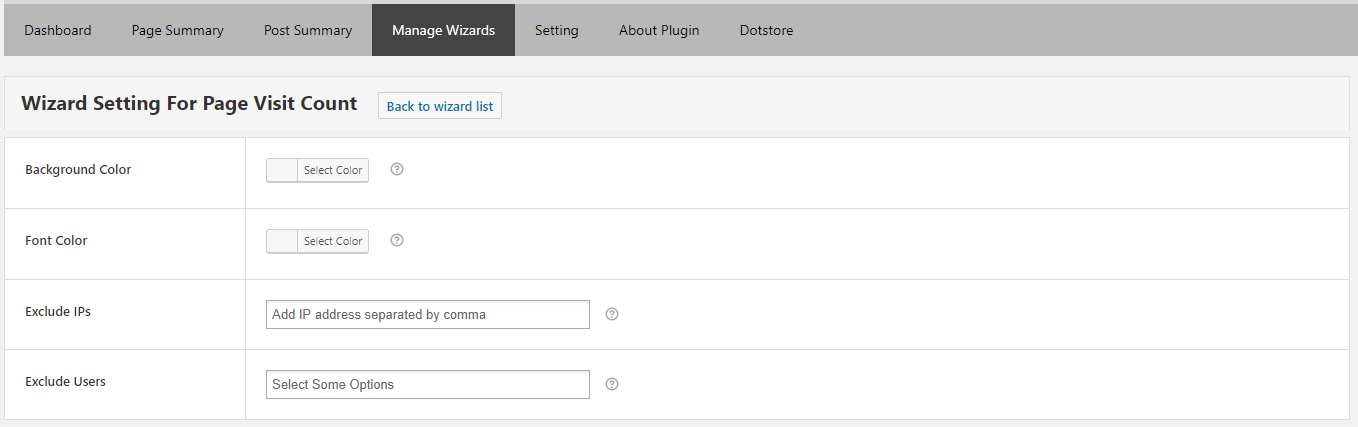Image resolution: width=1358 pixels, height=427 pixels.
Task: Click help icon next to Background Color
Action: pos(397,170)
